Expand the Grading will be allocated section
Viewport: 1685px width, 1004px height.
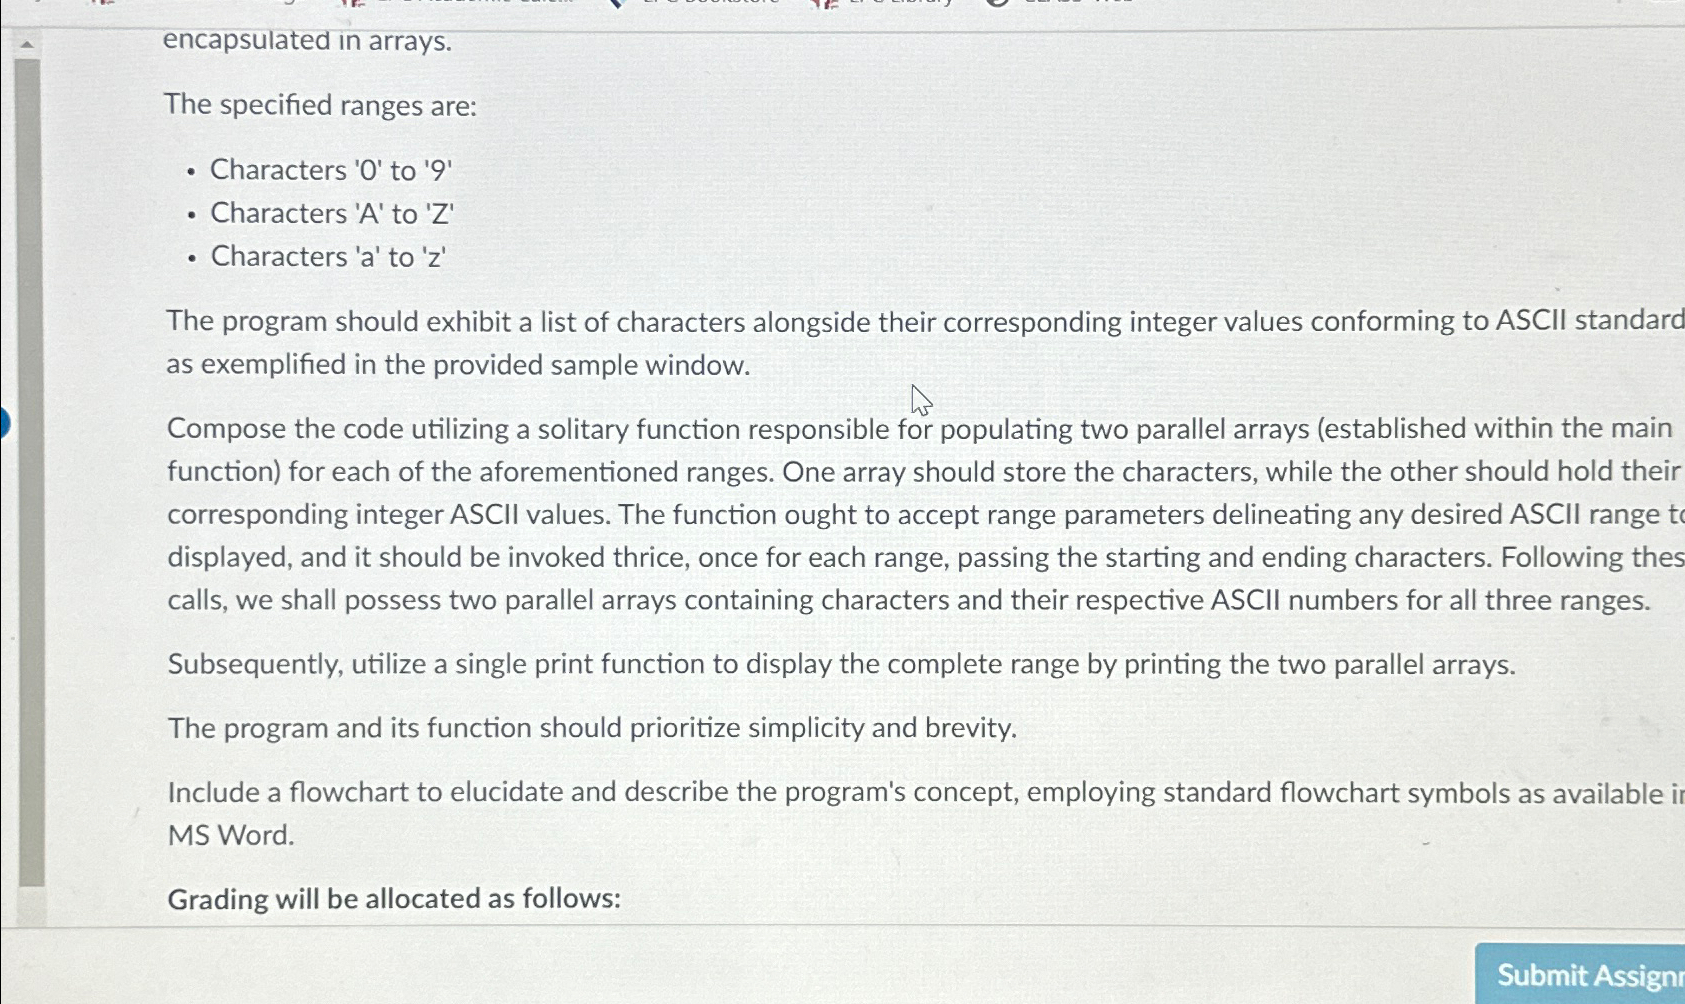[395, 898]
